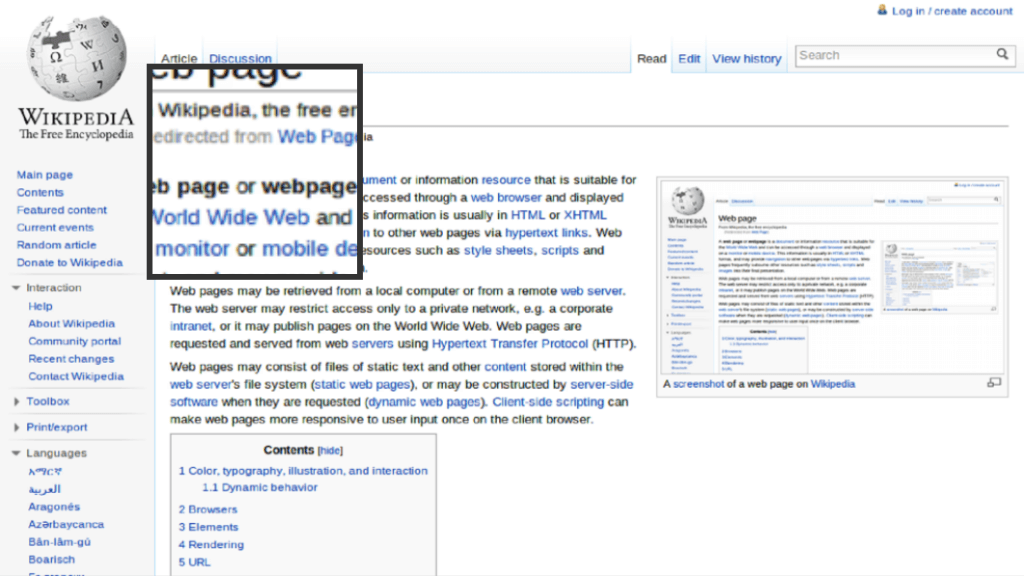
Task: Hide the Contents table via hide link
Action: (330, 451)
